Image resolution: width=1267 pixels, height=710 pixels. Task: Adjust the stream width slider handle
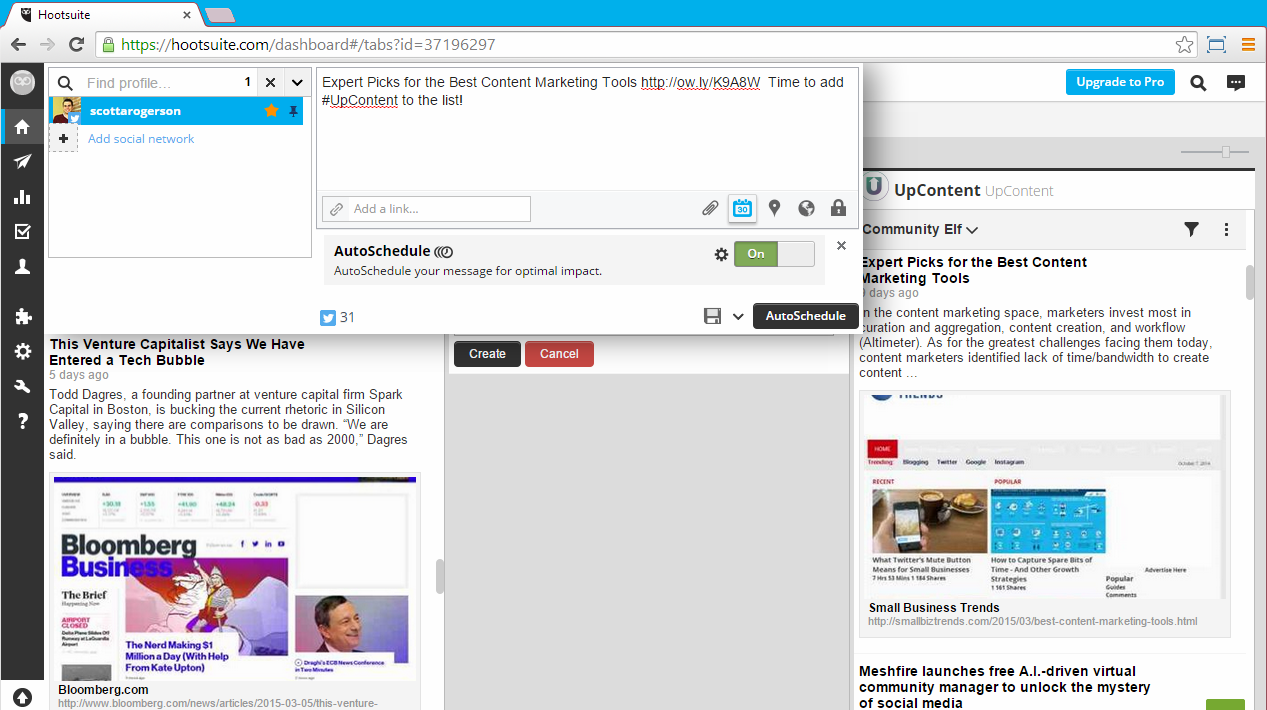point(1225,152)
